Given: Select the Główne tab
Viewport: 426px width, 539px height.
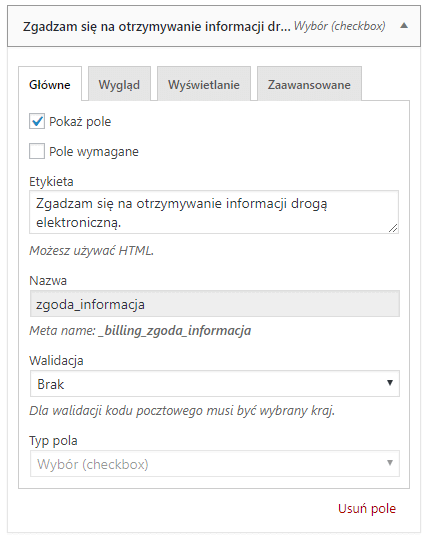Looking at the screenshot, I should pos(50,84).
